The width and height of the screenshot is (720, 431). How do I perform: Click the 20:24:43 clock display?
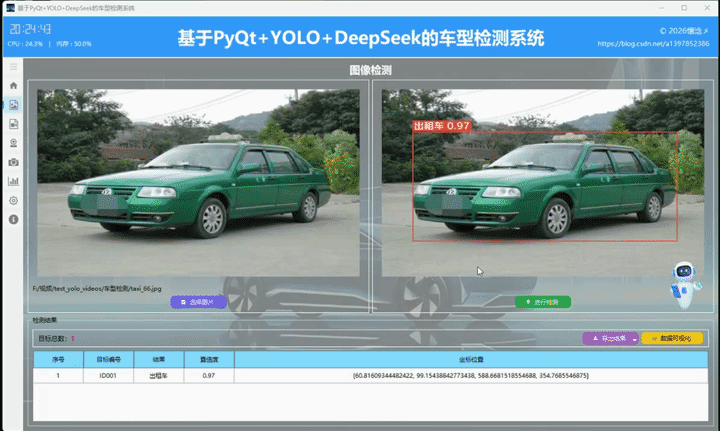(30, 29)
